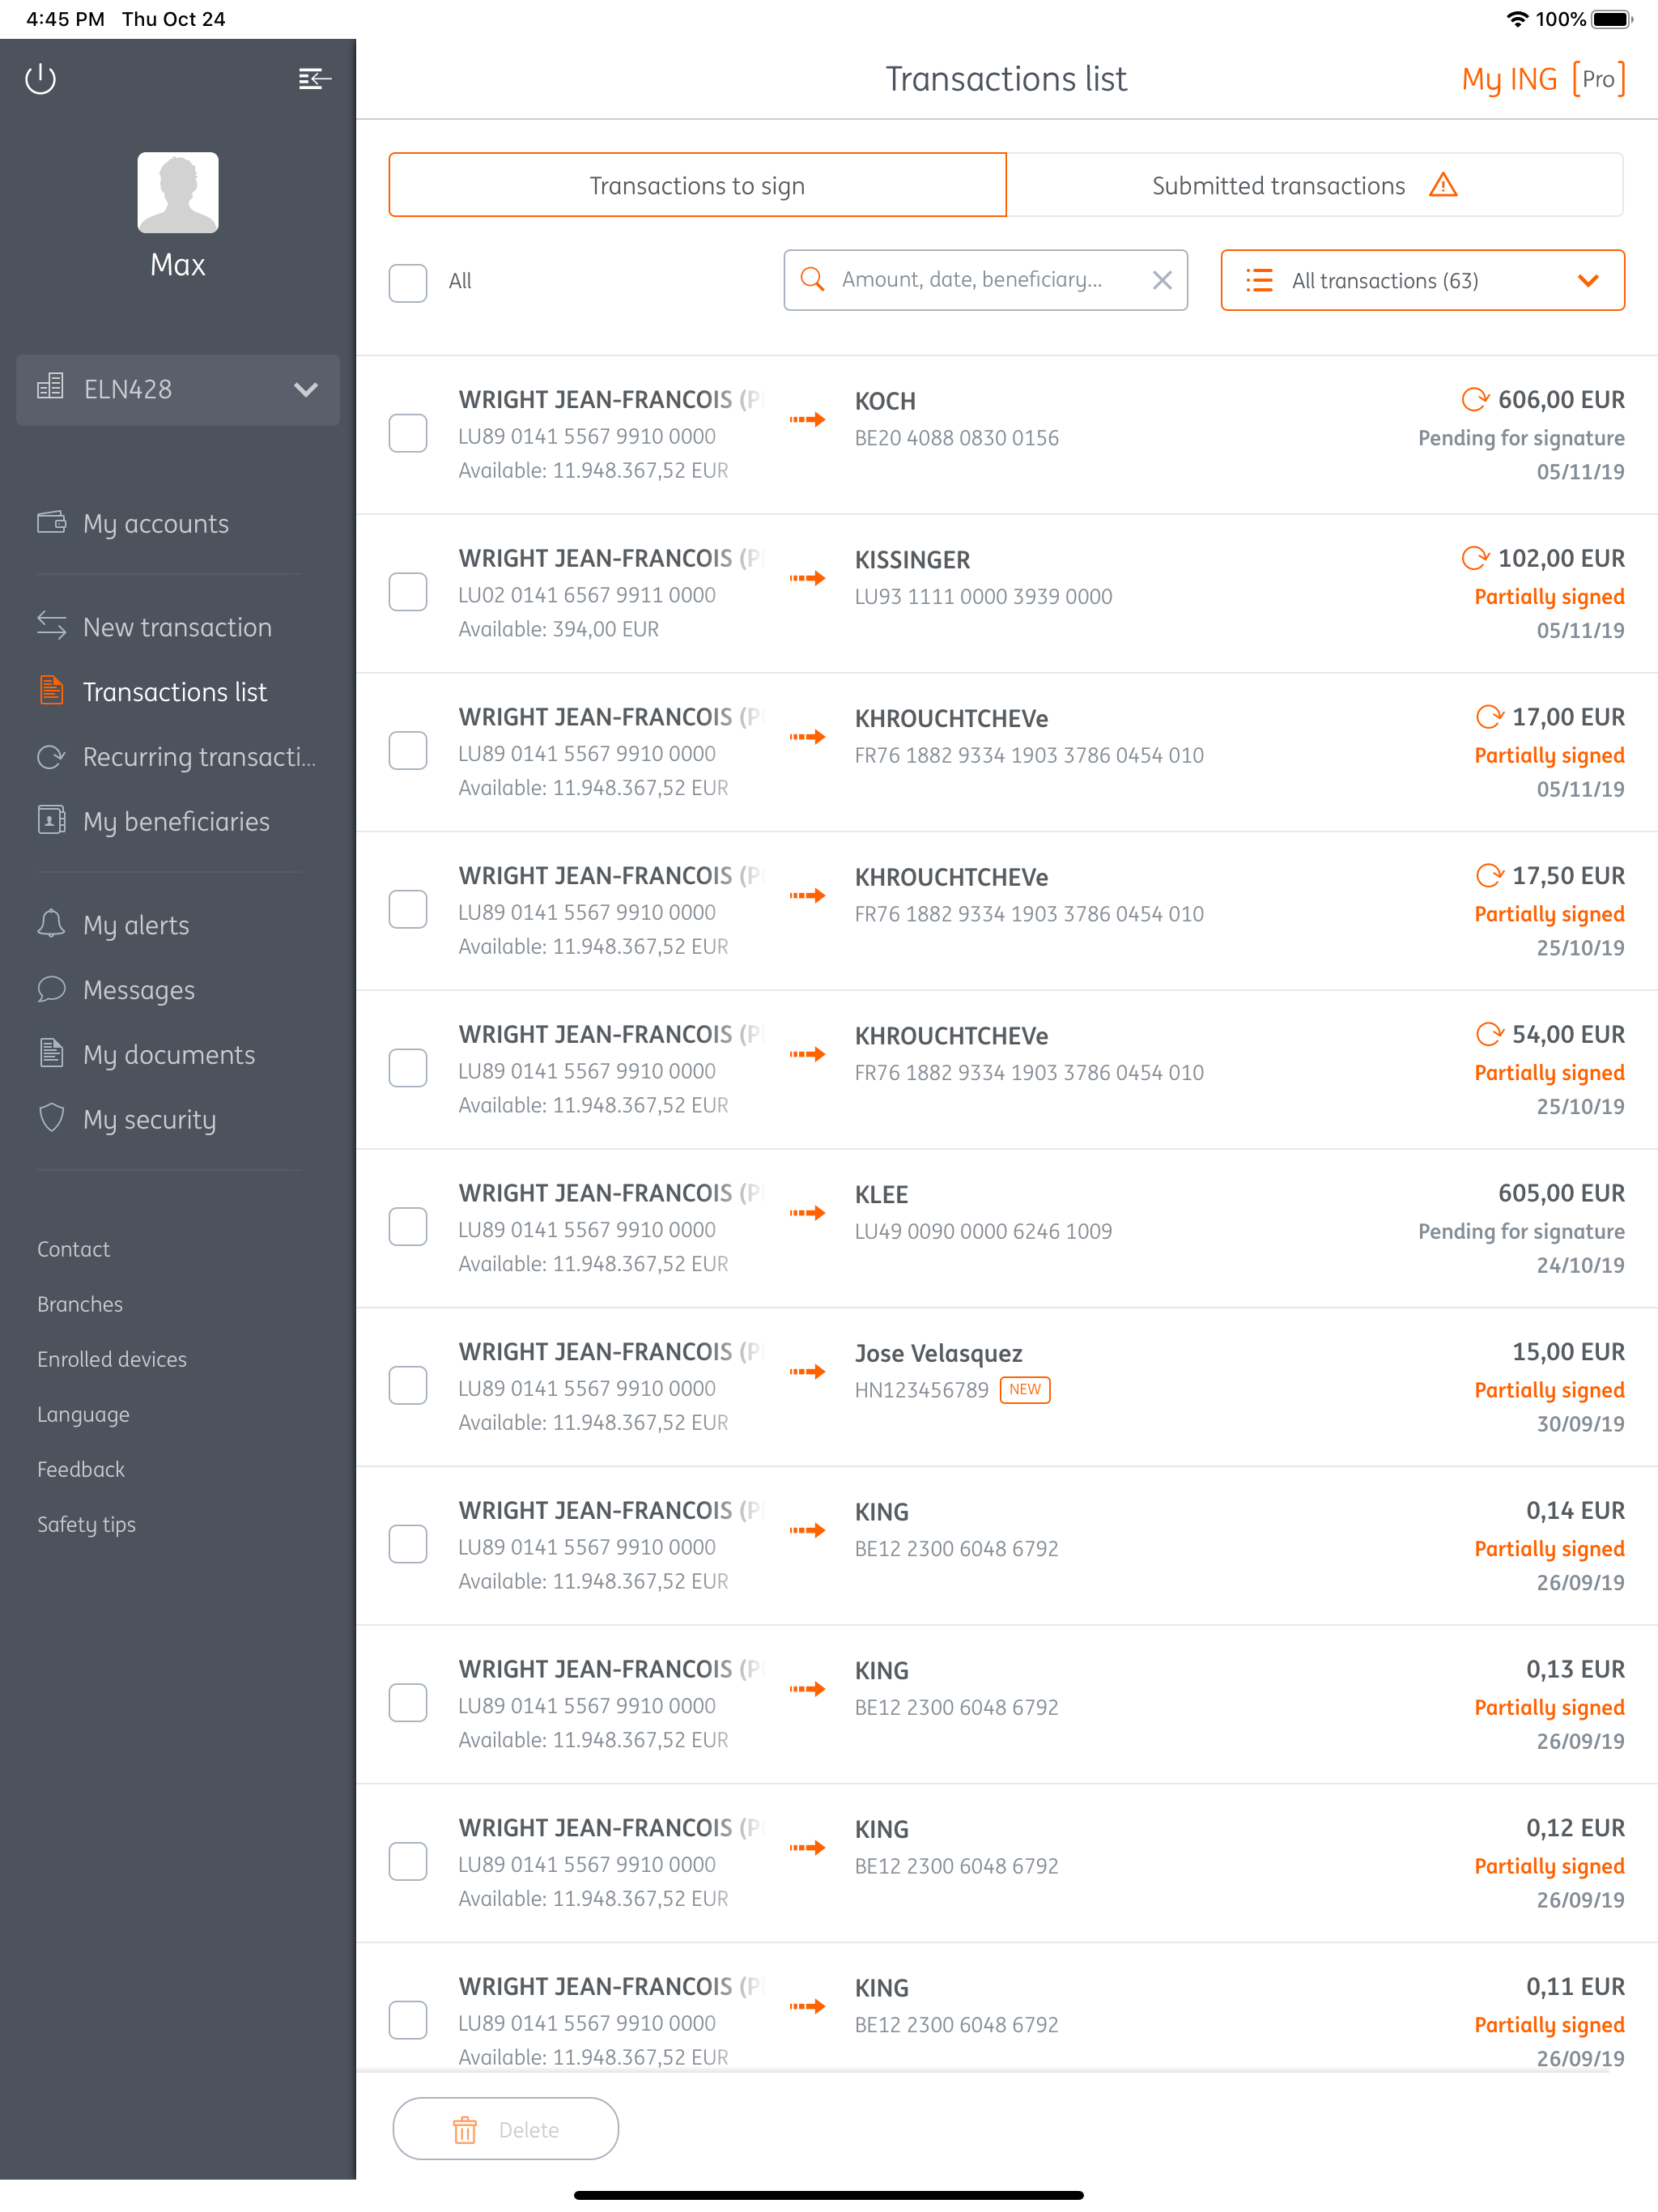Select the KING 0,12 EUR checkbox
Viewport: 1658px width, 2212px height.
click(x=408, y=1861)
